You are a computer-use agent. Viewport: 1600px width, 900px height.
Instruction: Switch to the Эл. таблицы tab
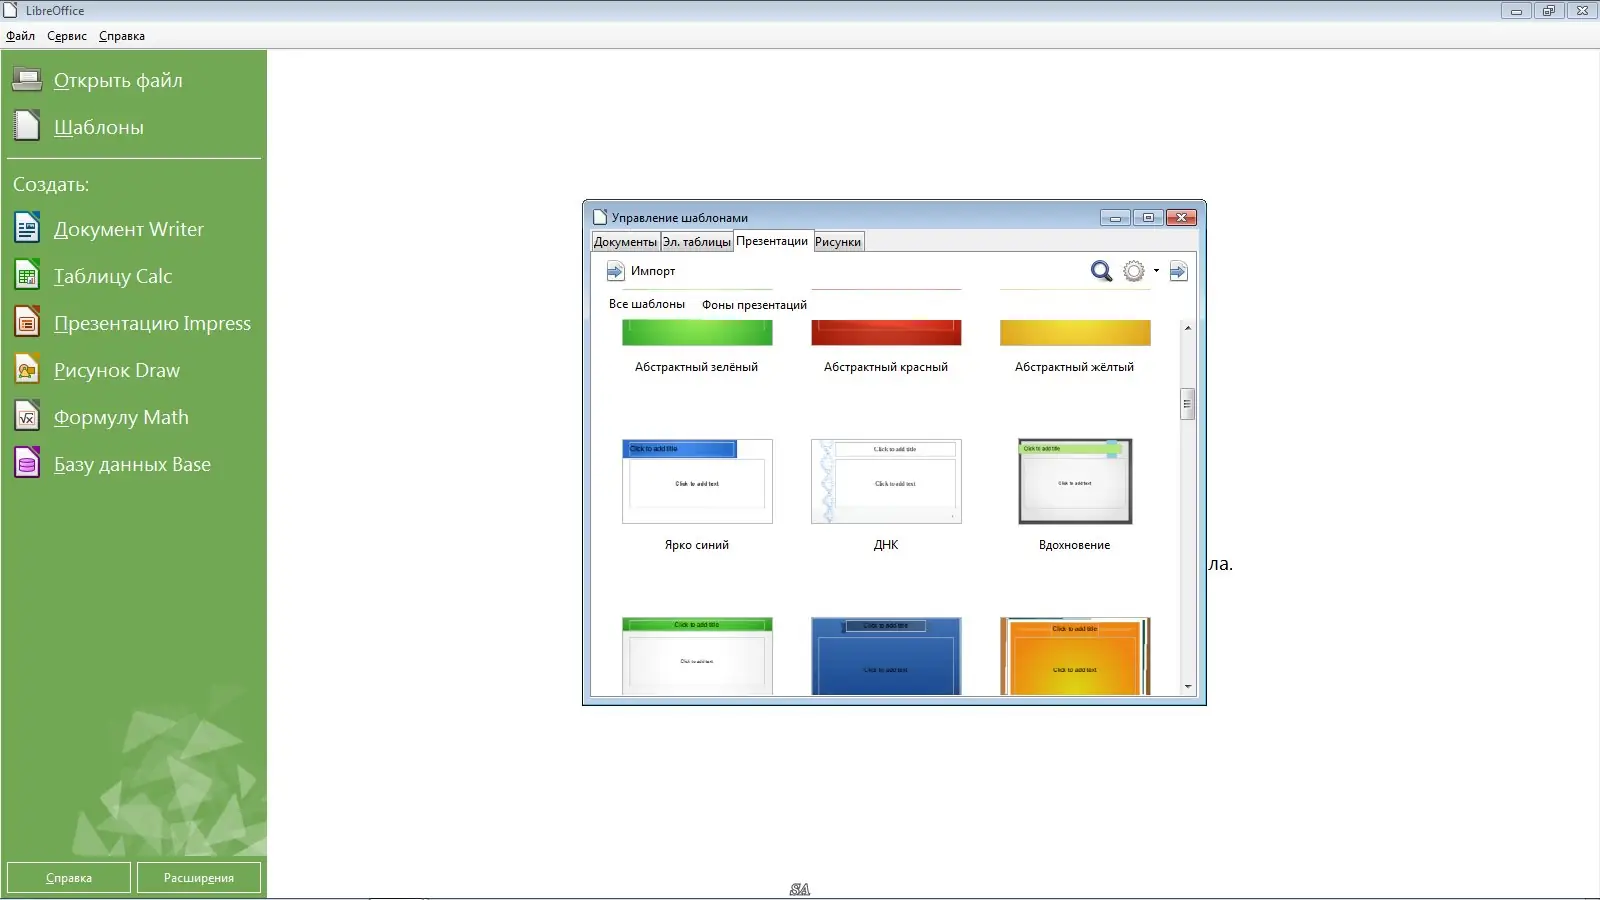coord(696,242)
